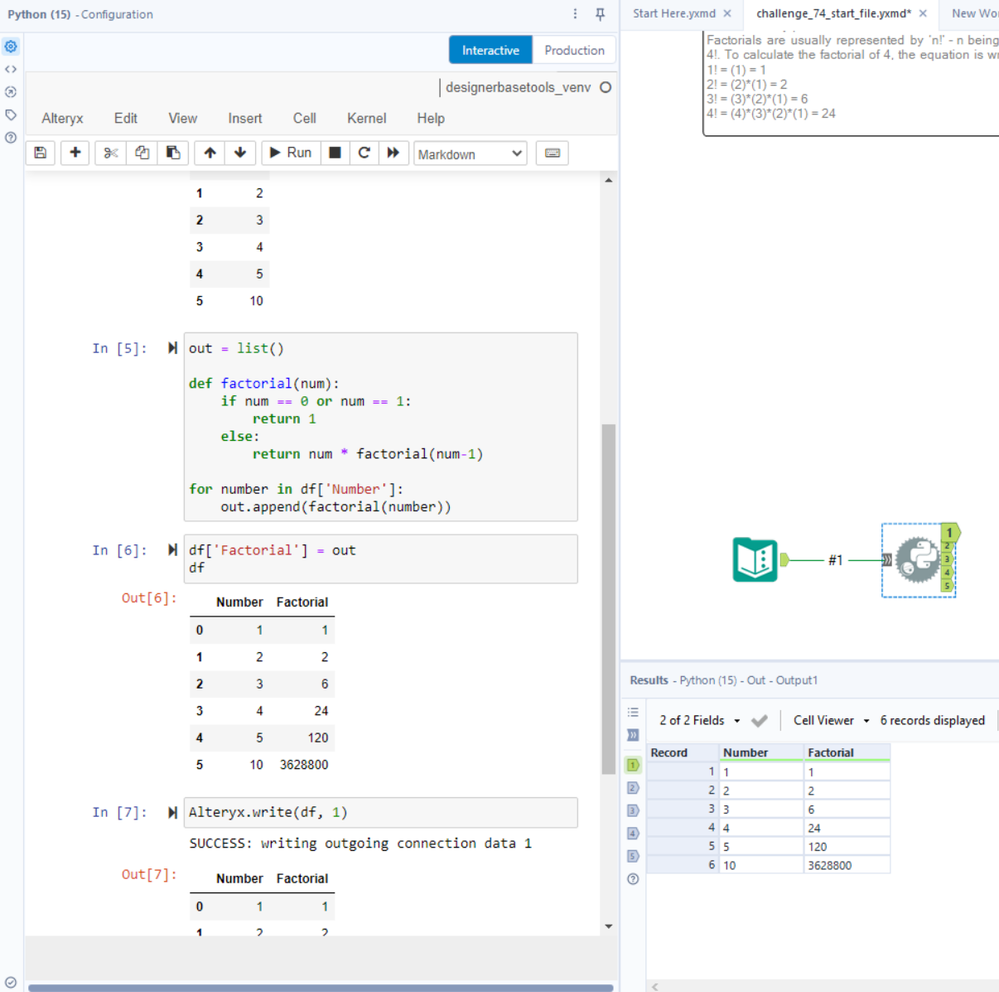Viewport: 999px width, 992px height.
Task: Show output anchor 2 in Results
Action: (x=632, y=788)
